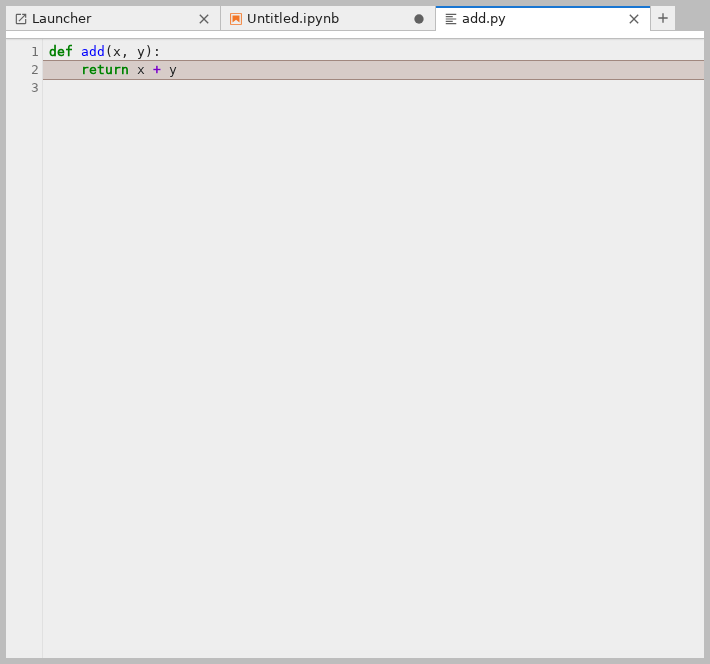Click the unsaved dot on Untitled.ipynb tab

419,19
